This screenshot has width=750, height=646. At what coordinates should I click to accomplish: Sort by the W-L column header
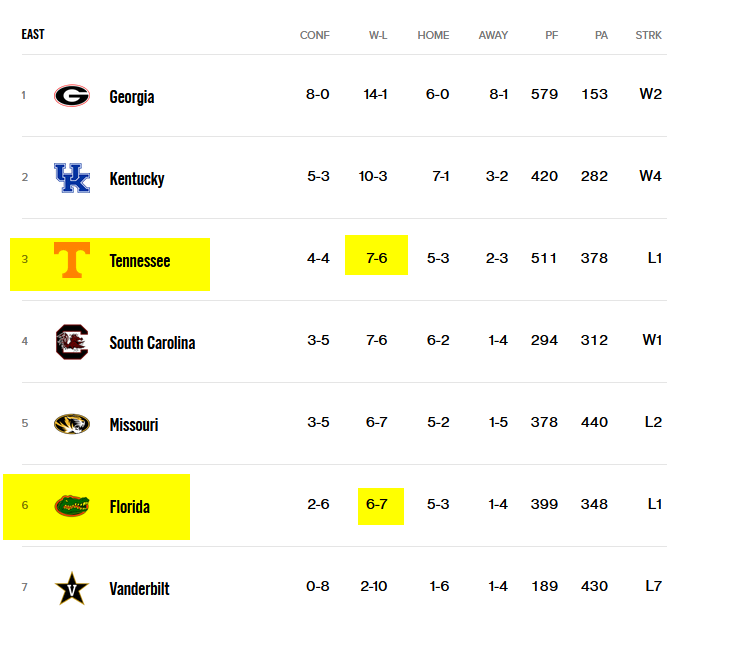378,36
